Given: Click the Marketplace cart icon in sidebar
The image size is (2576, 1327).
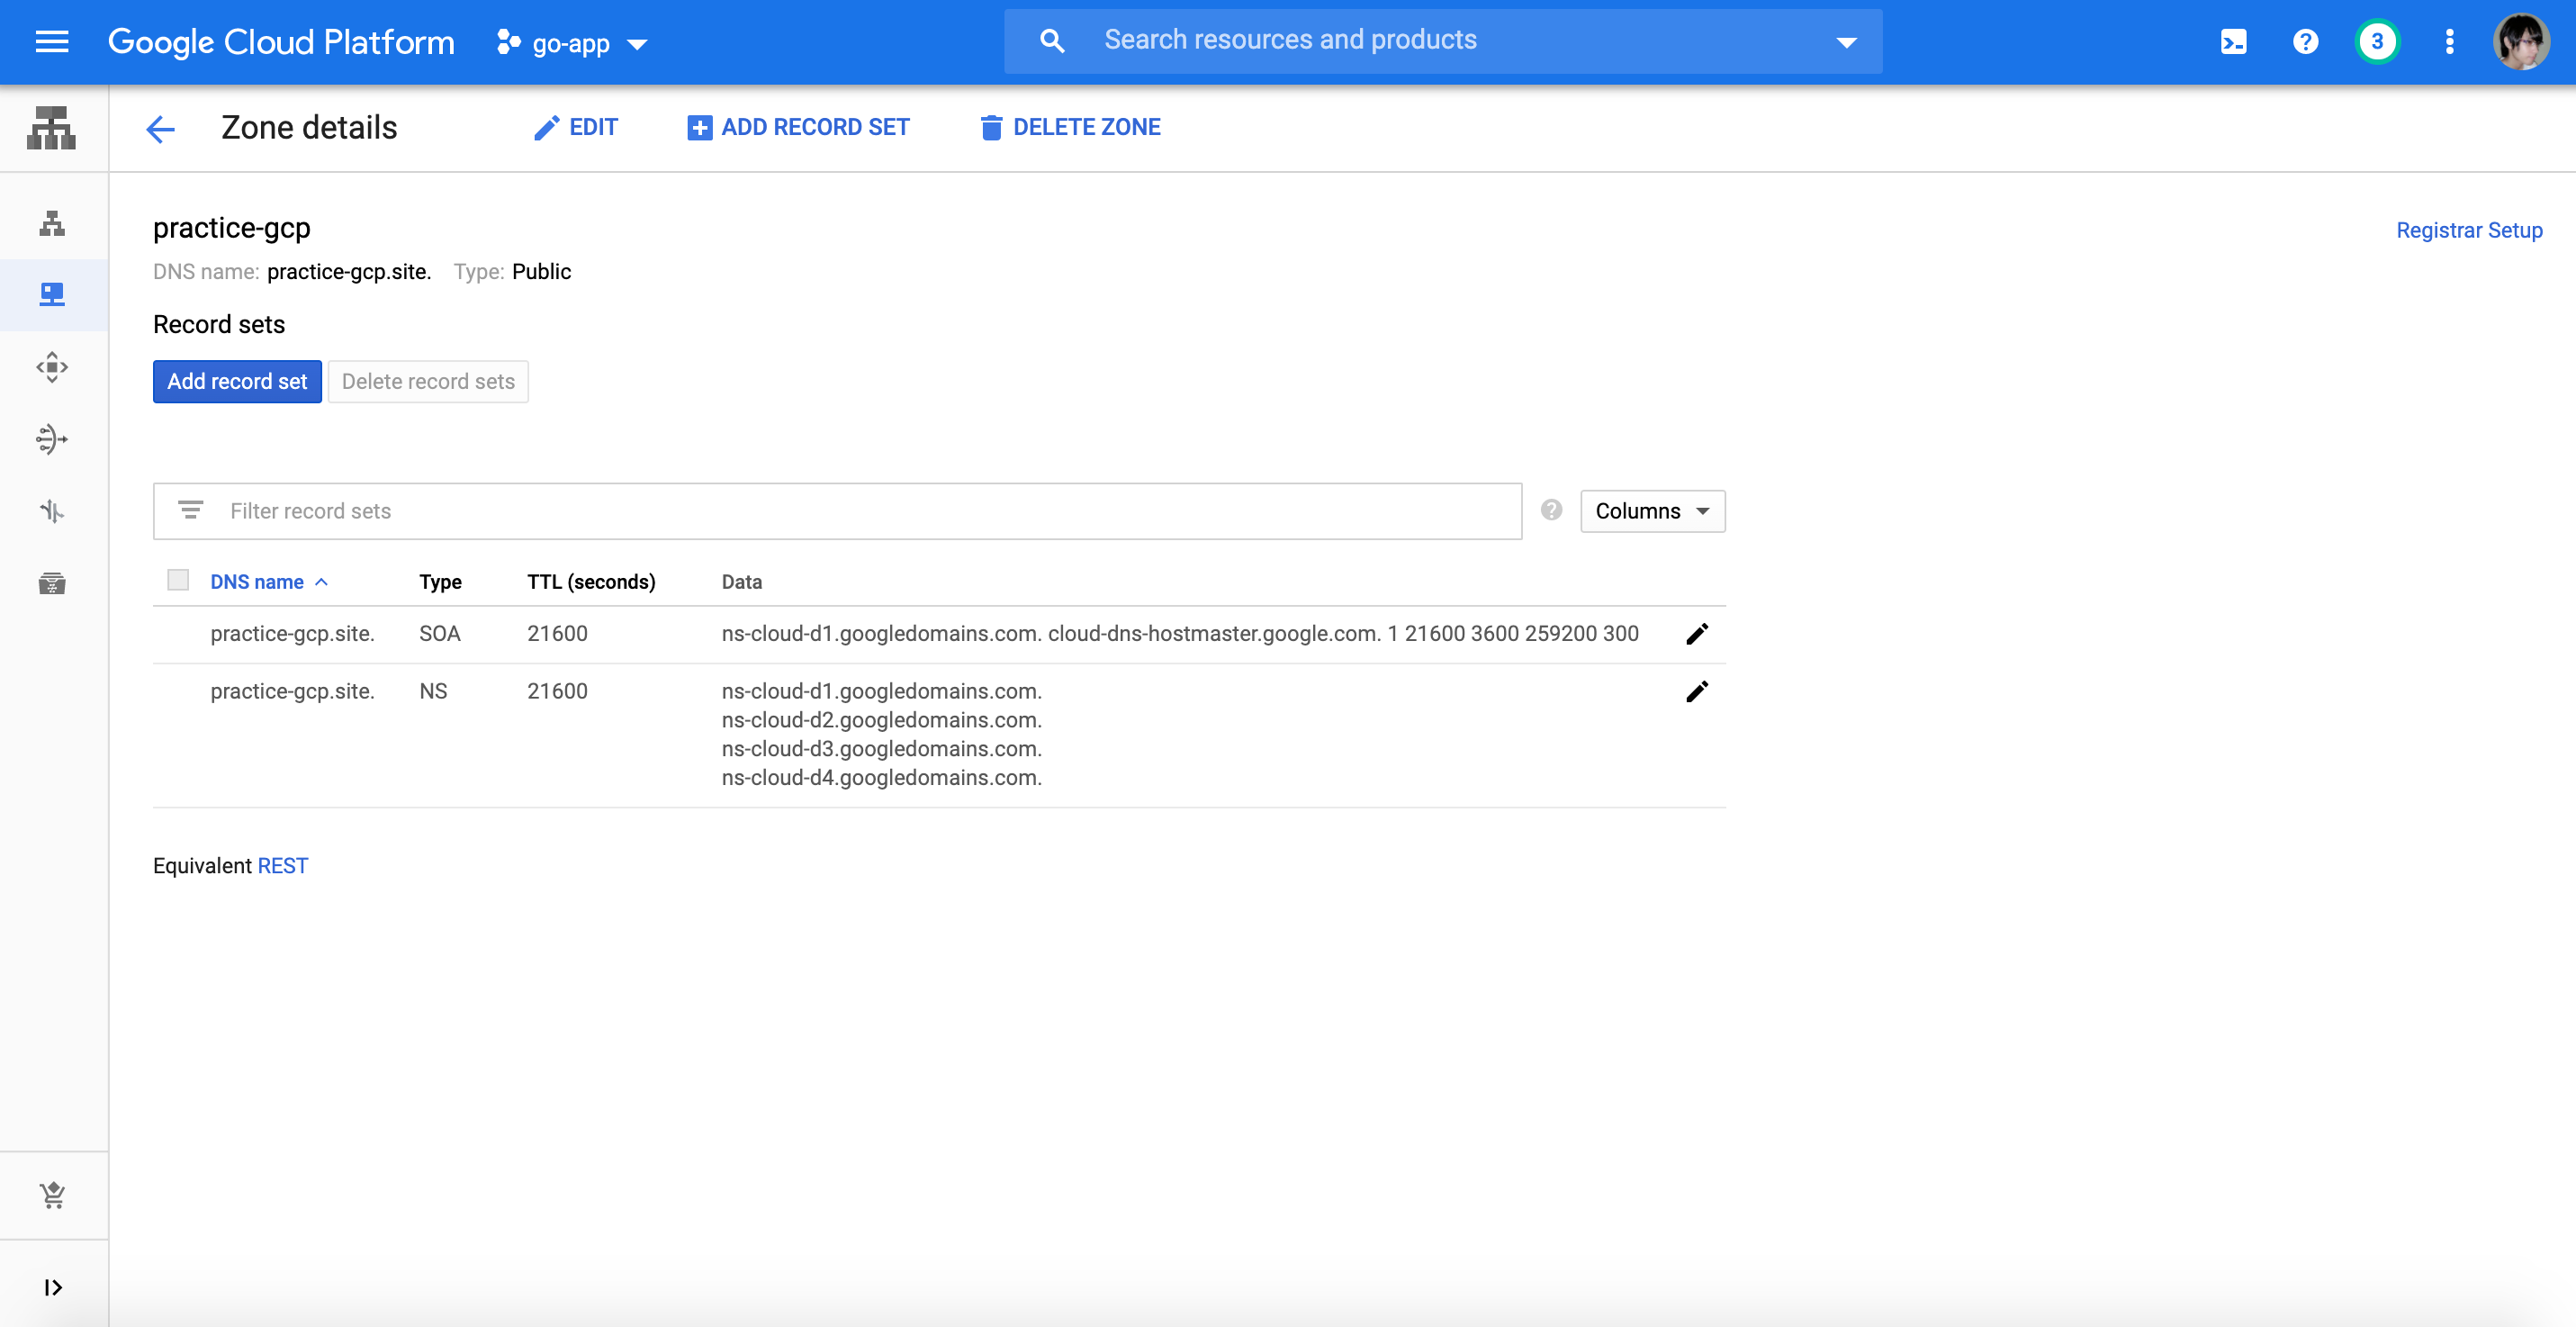Looking at the screenshot, I should [x=52, y=1195].
